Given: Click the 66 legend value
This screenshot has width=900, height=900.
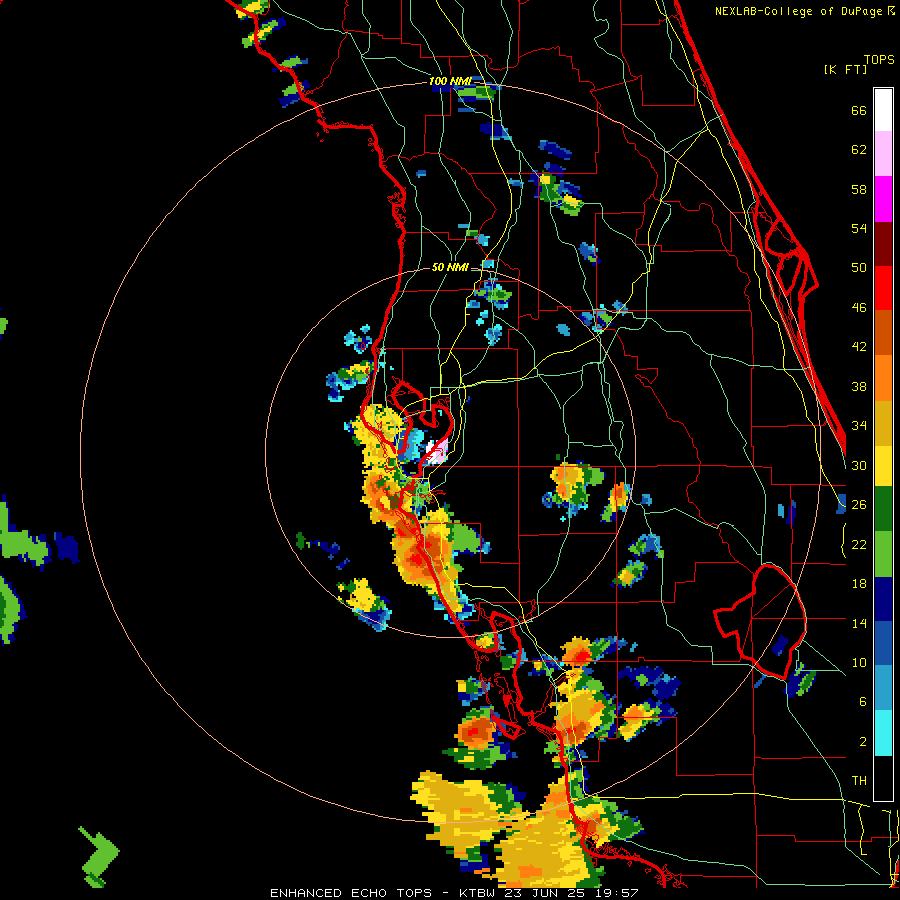Looking at the screenshot, I should point(859,111).
